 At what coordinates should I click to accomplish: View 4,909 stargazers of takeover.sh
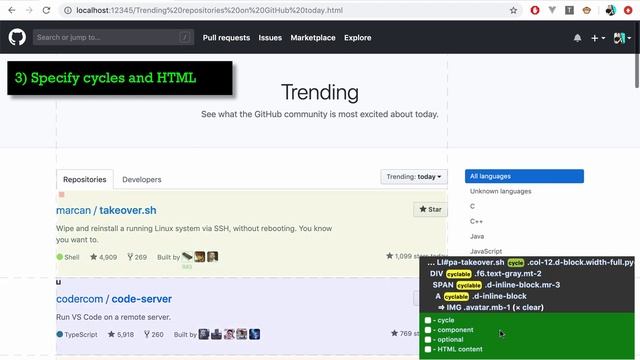(x=103, y=257)
